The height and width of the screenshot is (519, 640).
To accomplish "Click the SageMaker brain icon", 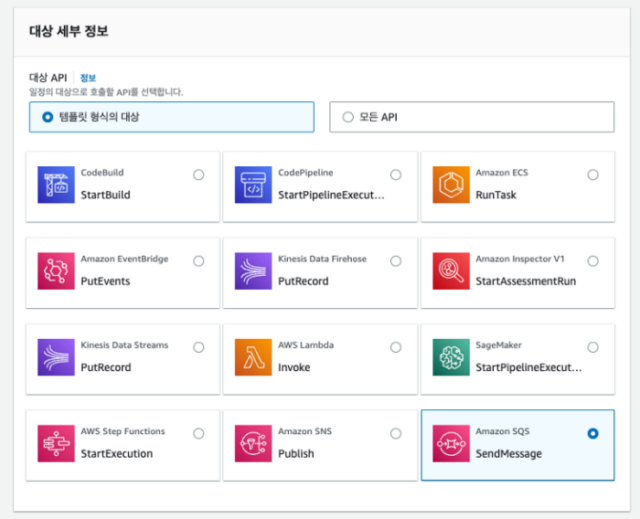I will pos(451,357).
